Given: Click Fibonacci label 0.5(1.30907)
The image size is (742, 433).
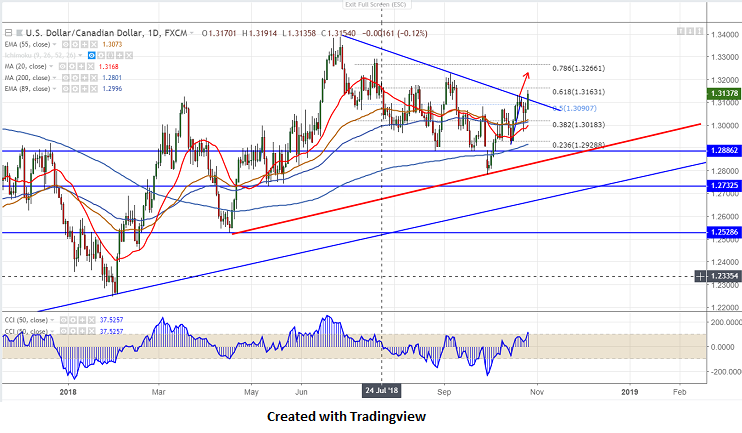Looking at the screenshot, I should coord(574,108).
